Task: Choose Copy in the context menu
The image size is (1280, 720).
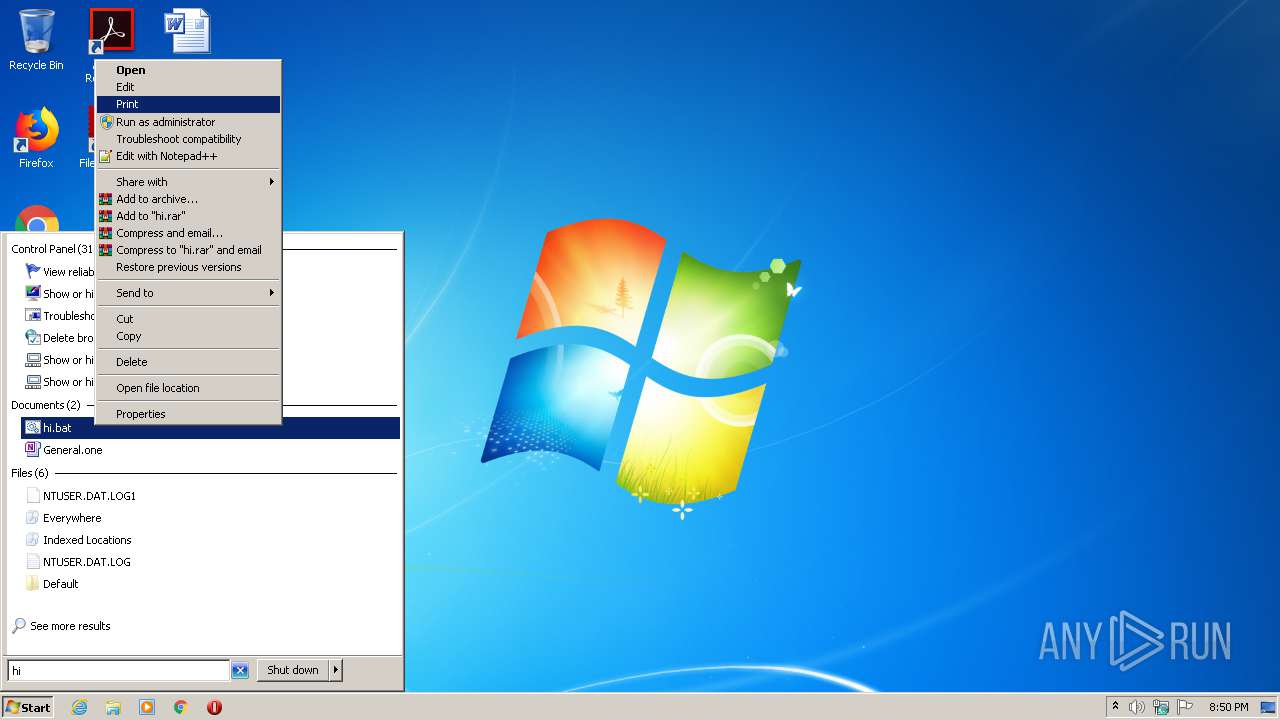Action: pyautogui.click(x=188, y=336)
